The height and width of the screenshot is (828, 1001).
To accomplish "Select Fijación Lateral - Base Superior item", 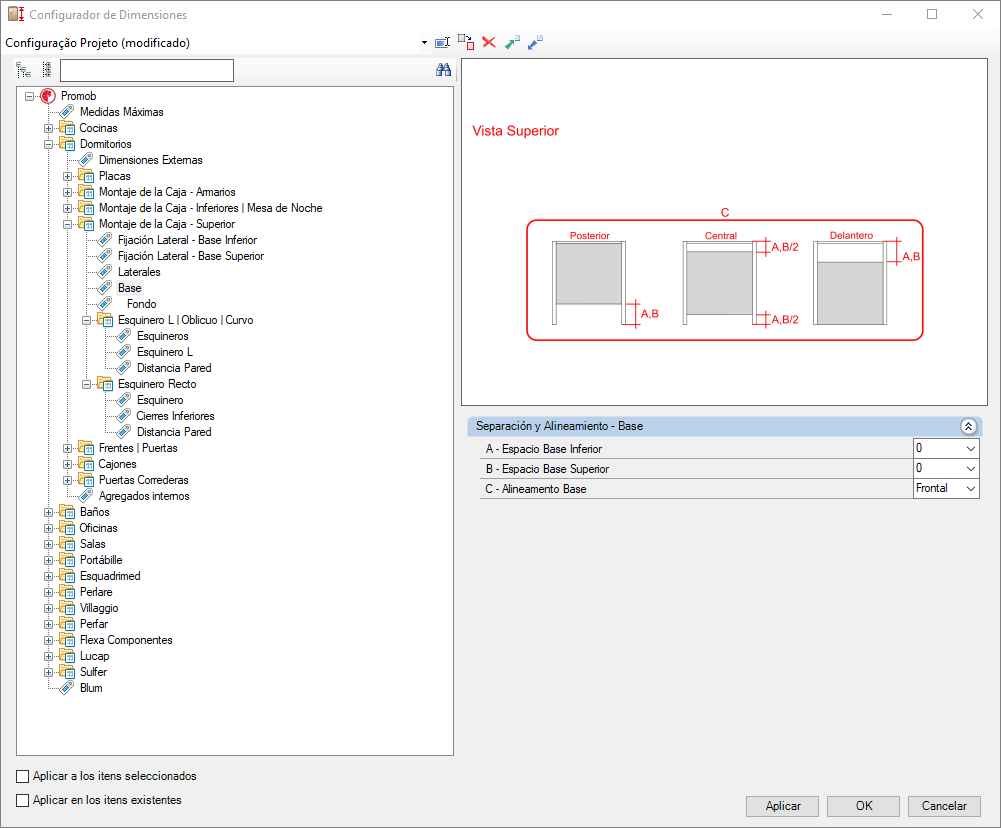I will (191, 256).
